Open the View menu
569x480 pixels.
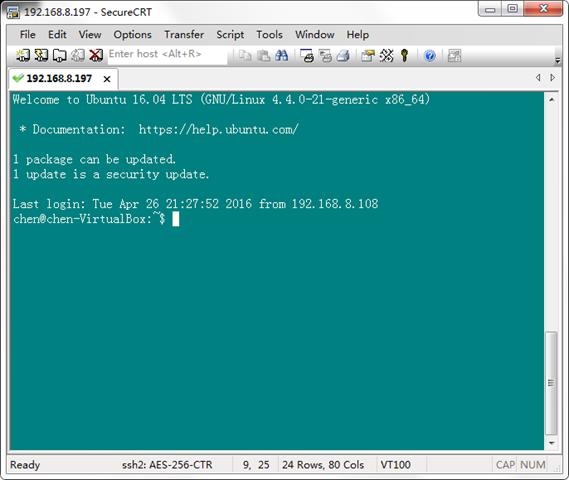[90, 34]
